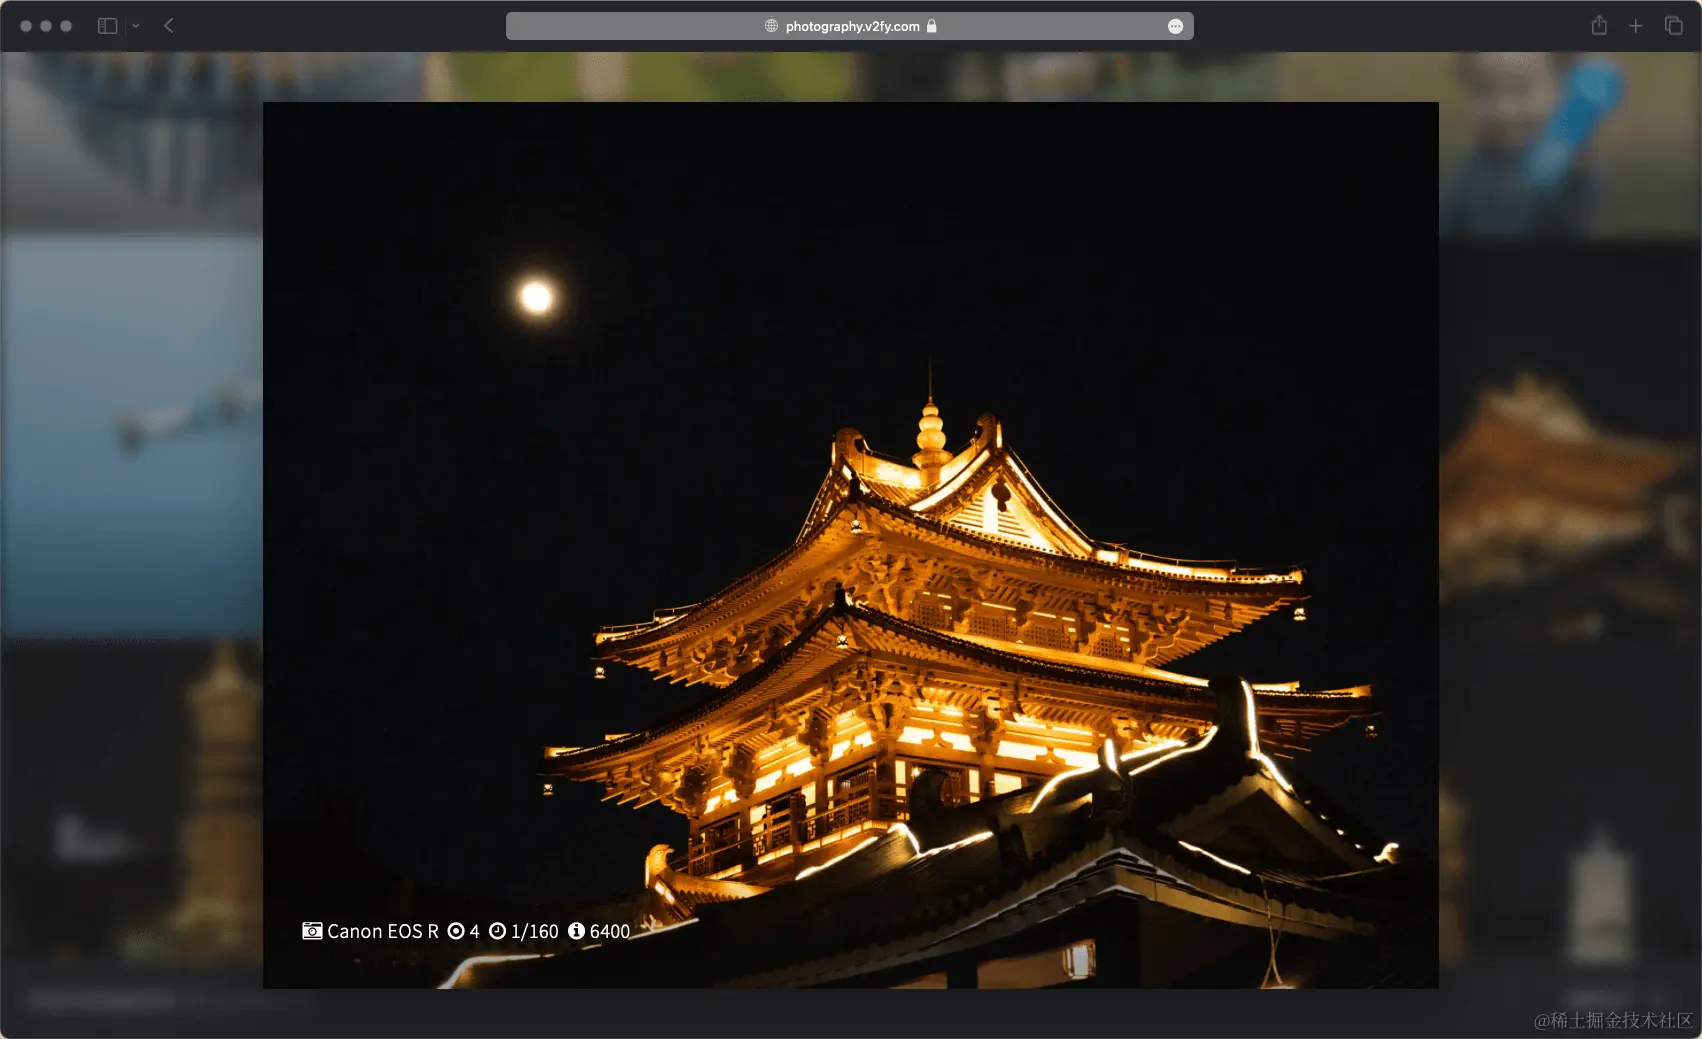Click the ISO info icon
This screenshot has width=1702, height=1039.
click(576, 931)
